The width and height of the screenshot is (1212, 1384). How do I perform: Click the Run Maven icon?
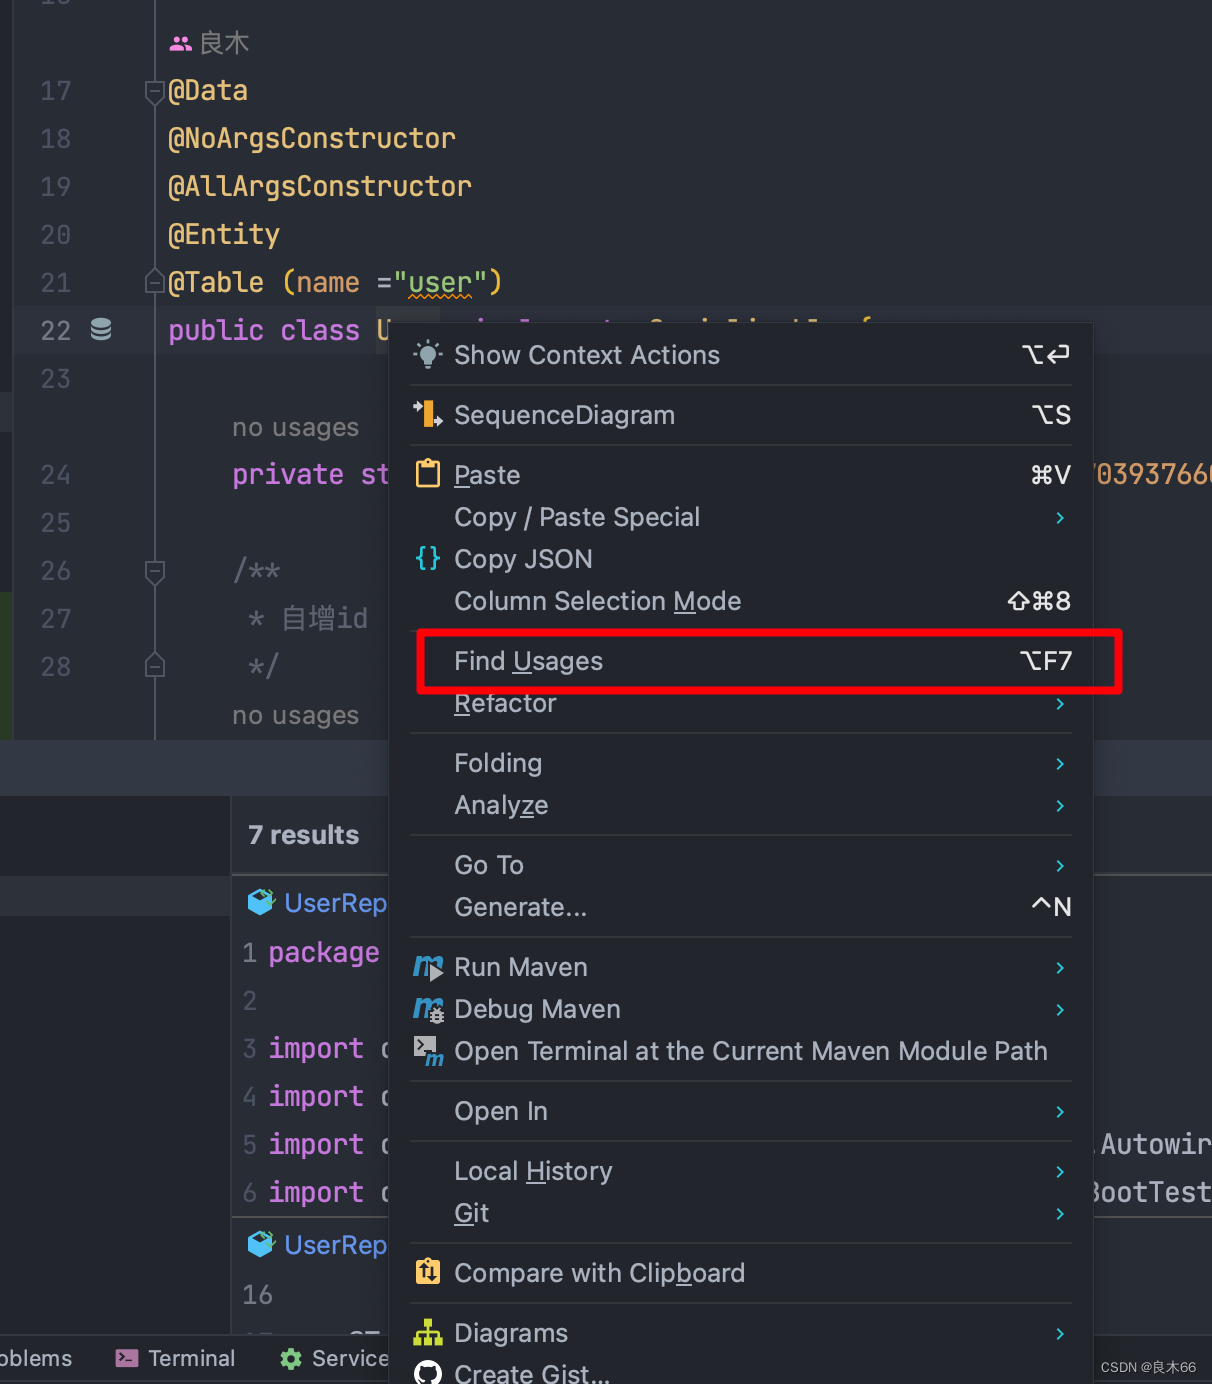428,967
